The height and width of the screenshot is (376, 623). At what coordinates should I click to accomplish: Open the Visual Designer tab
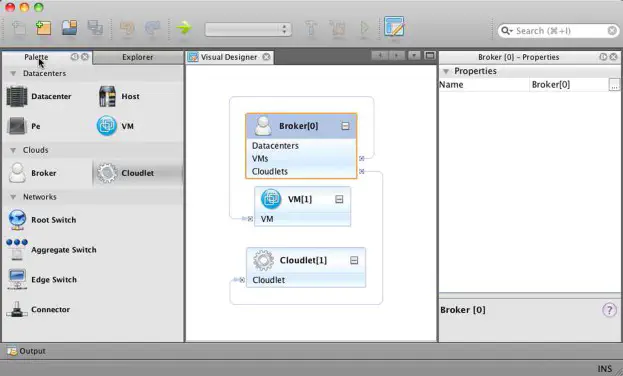[x=229, y=57]
